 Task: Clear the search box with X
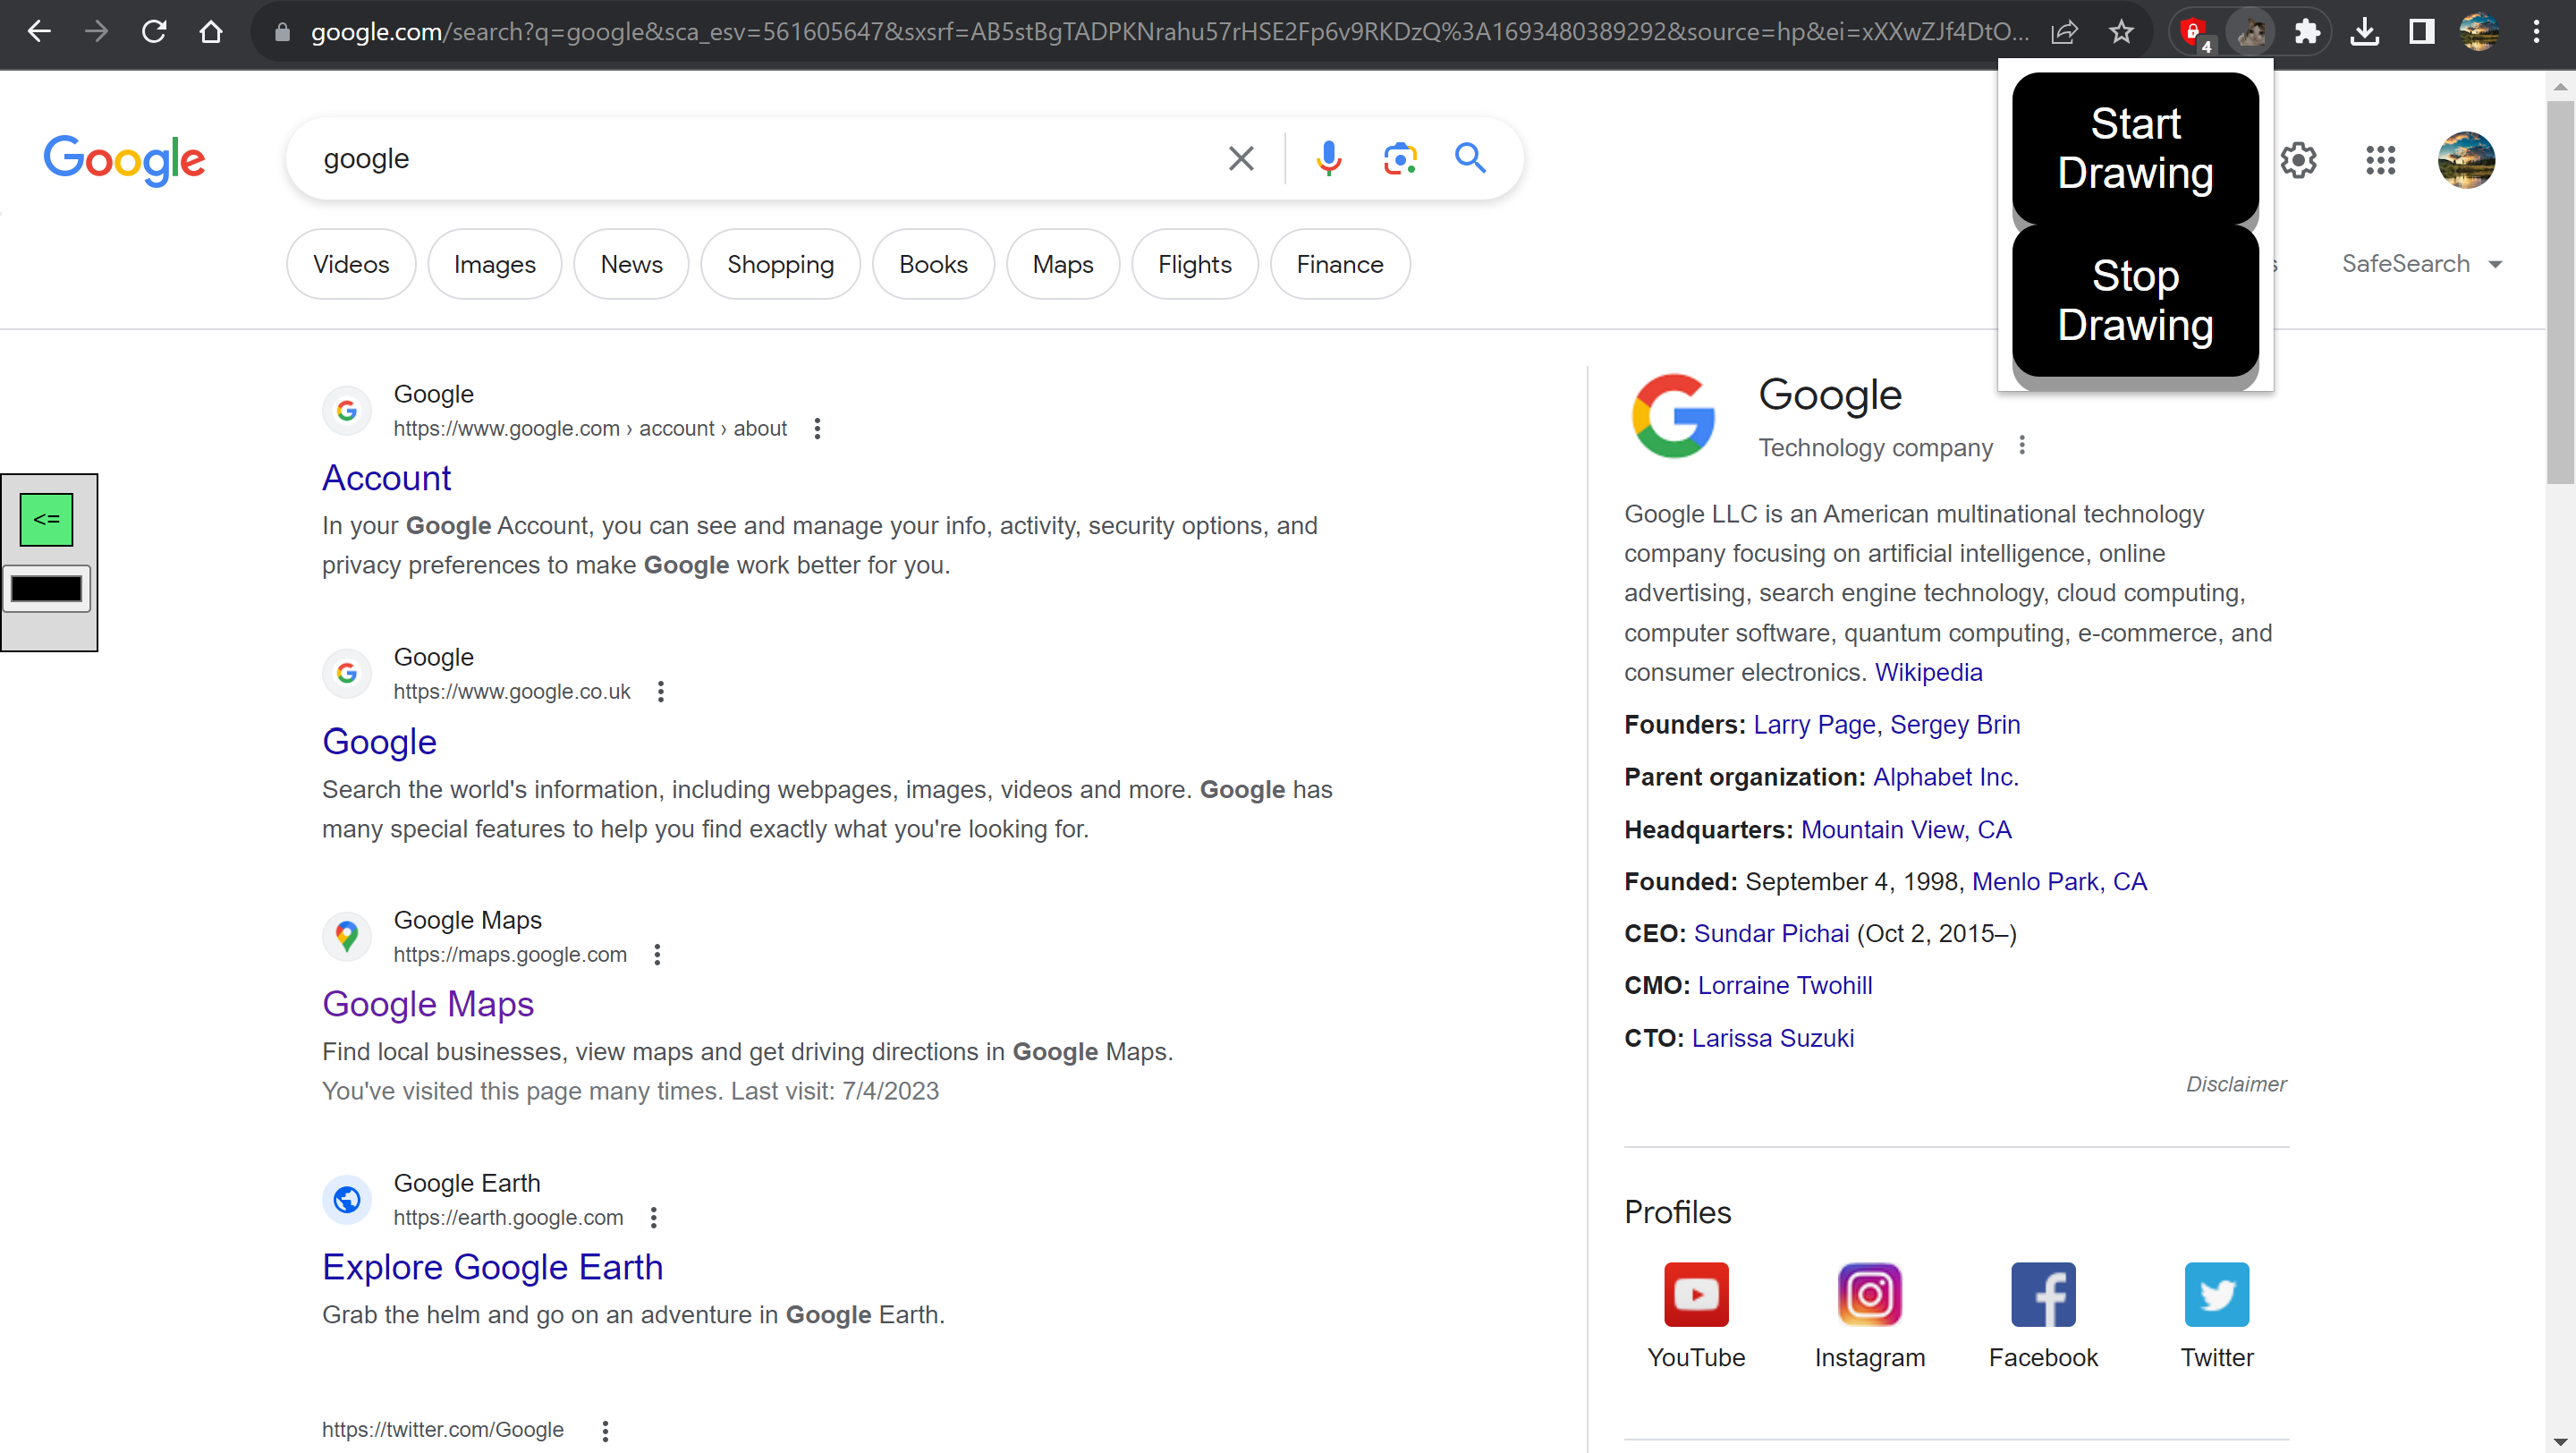pos(1240,158)
